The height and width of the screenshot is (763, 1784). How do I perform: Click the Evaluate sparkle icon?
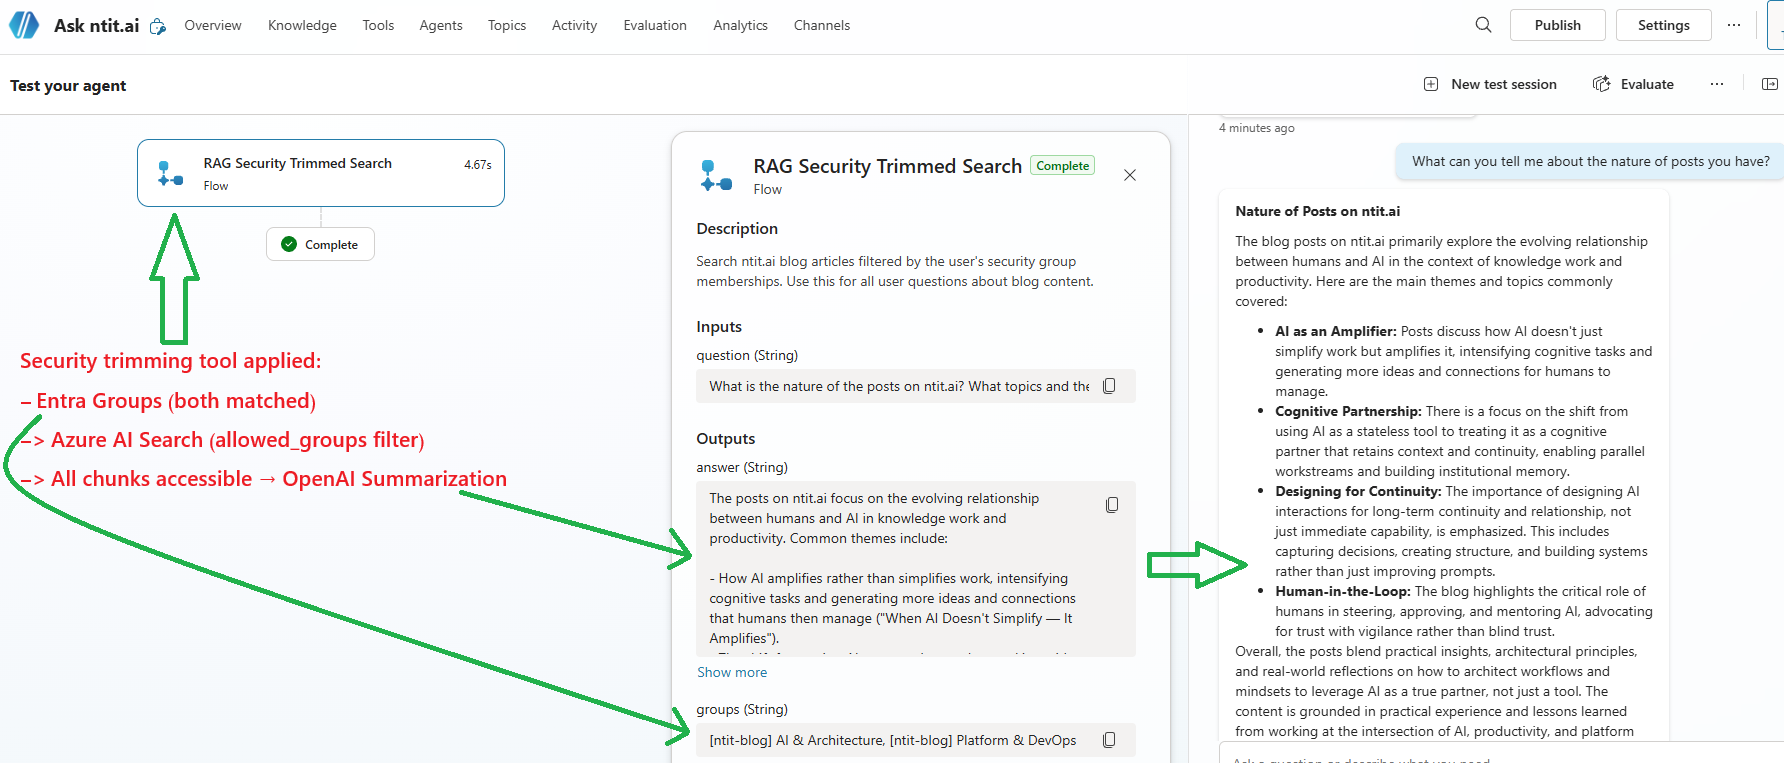1602,84
